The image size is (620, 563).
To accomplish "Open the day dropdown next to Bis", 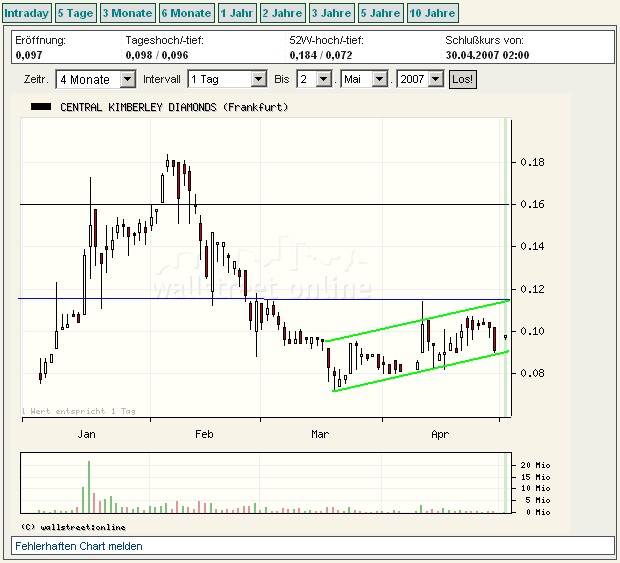I will click(x=313, y=78).
